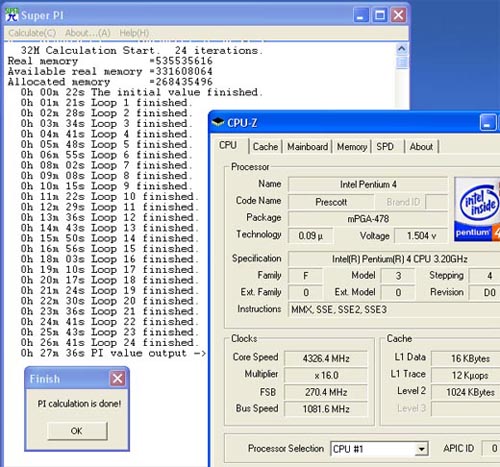
Task: Close the Finish dialog with X
Action: (117, 379)
